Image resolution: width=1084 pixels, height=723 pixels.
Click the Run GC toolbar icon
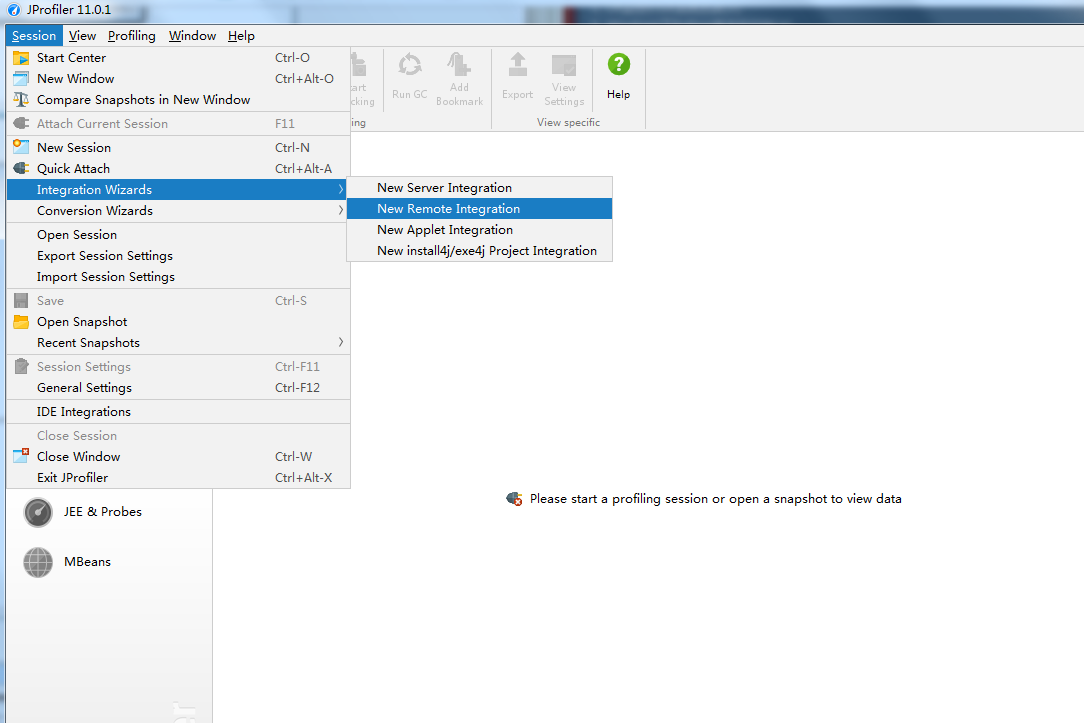coord(410,65)
